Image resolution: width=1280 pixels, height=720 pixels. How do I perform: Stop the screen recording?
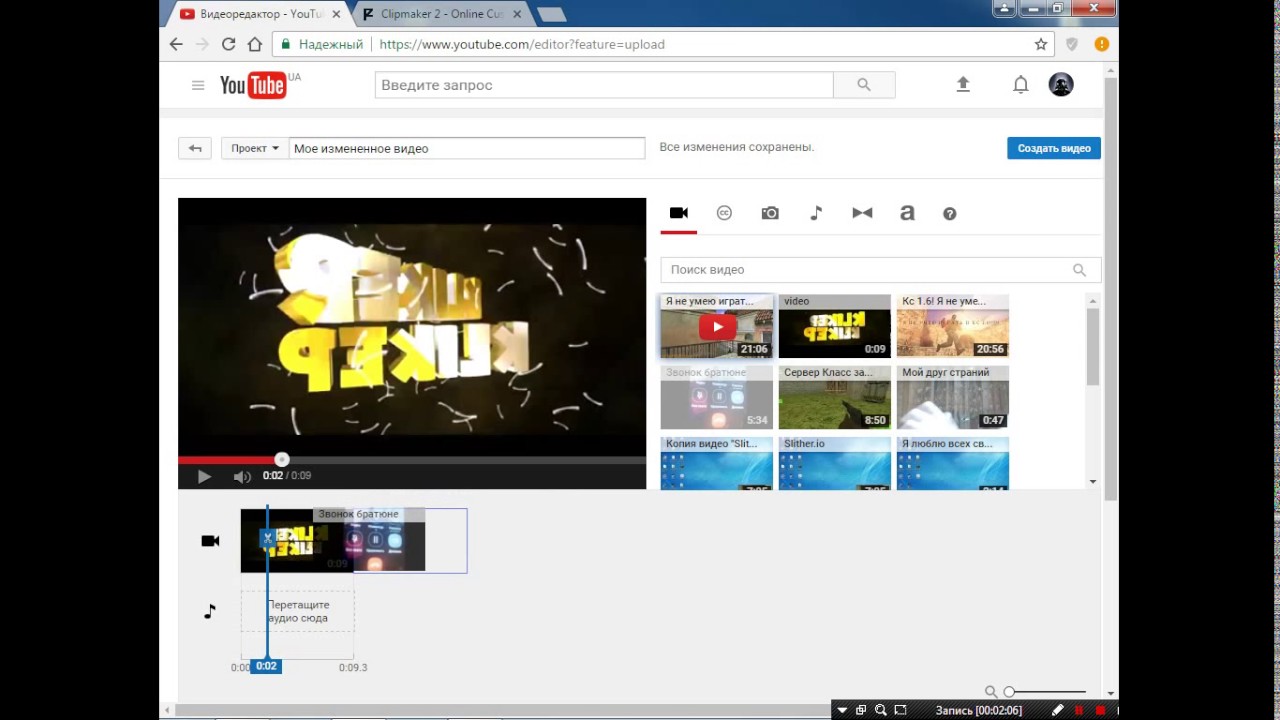[1100, 710]
